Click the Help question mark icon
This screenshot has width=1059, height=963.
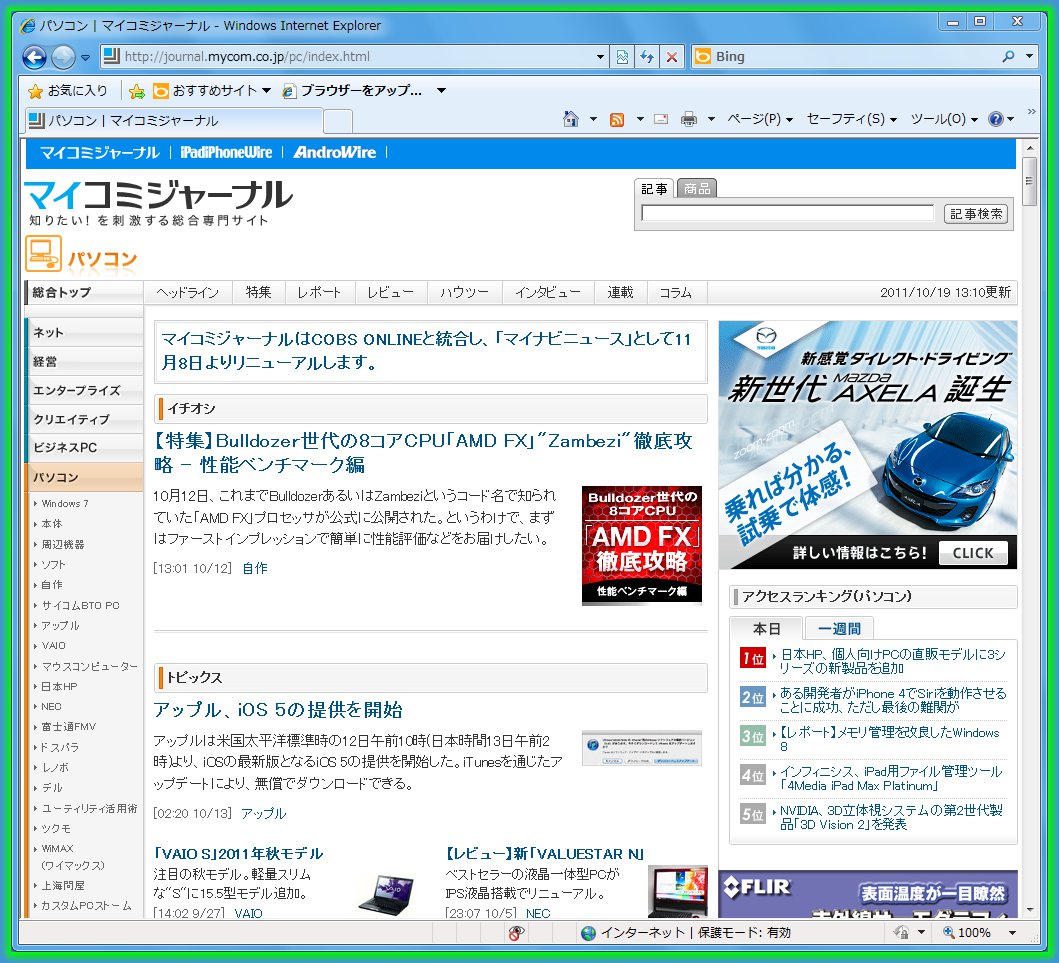996,120
